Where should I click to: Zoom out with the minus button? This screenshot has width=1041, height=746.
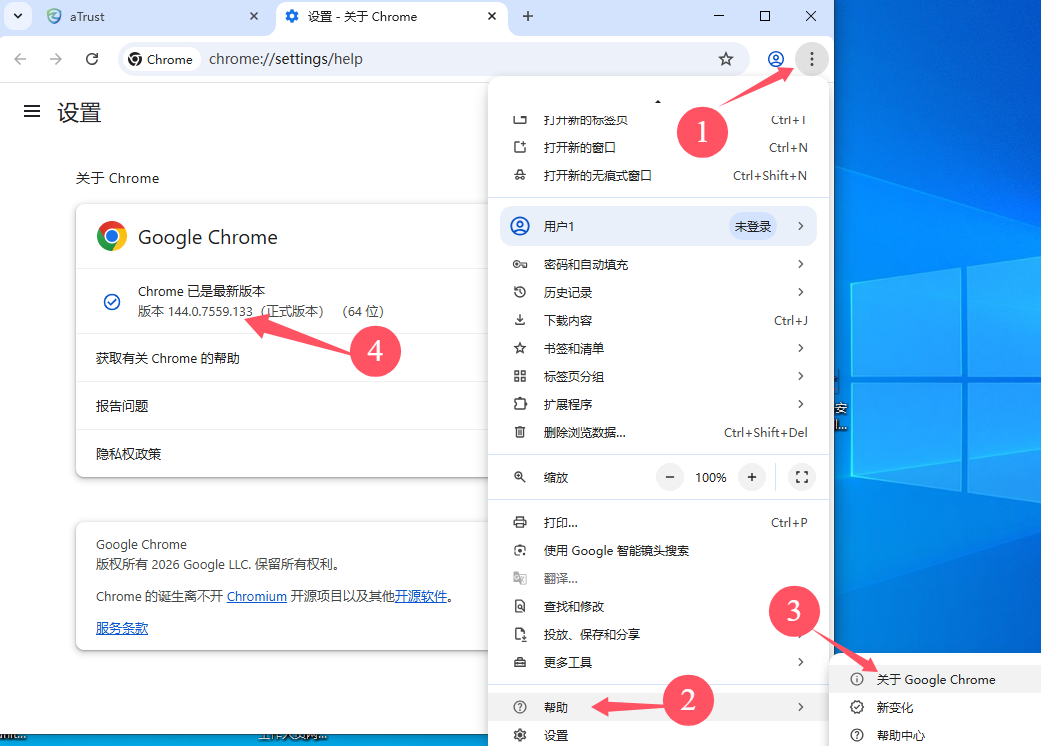point(669,477)
